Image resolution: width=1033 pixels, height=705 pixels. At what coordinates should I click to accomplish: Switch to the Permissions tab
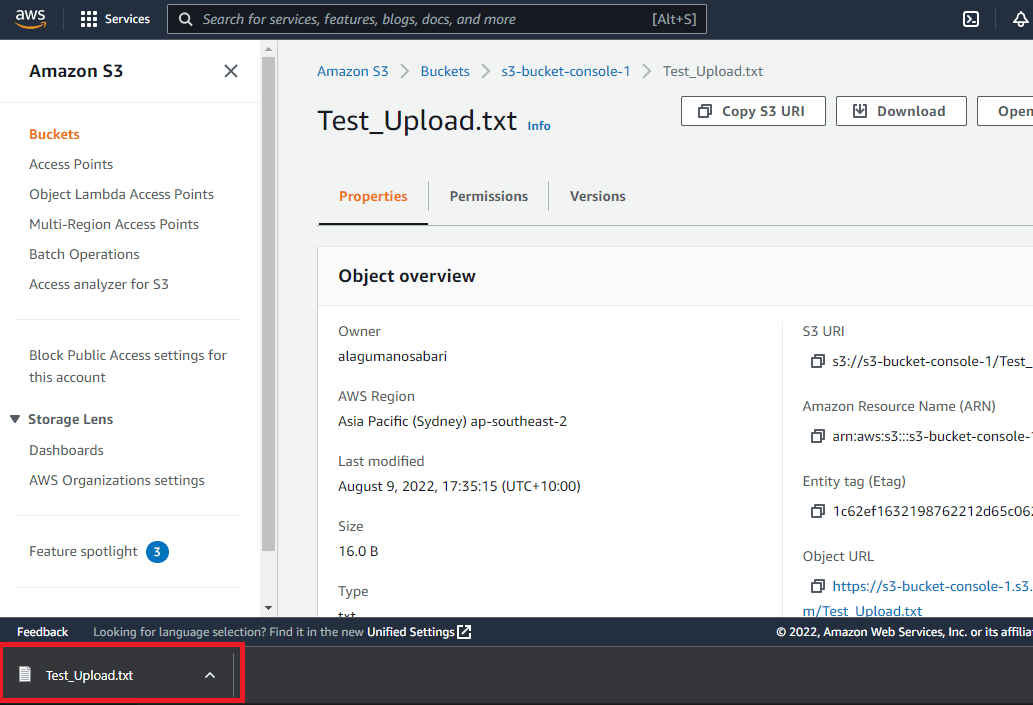[x=488, y=196]
